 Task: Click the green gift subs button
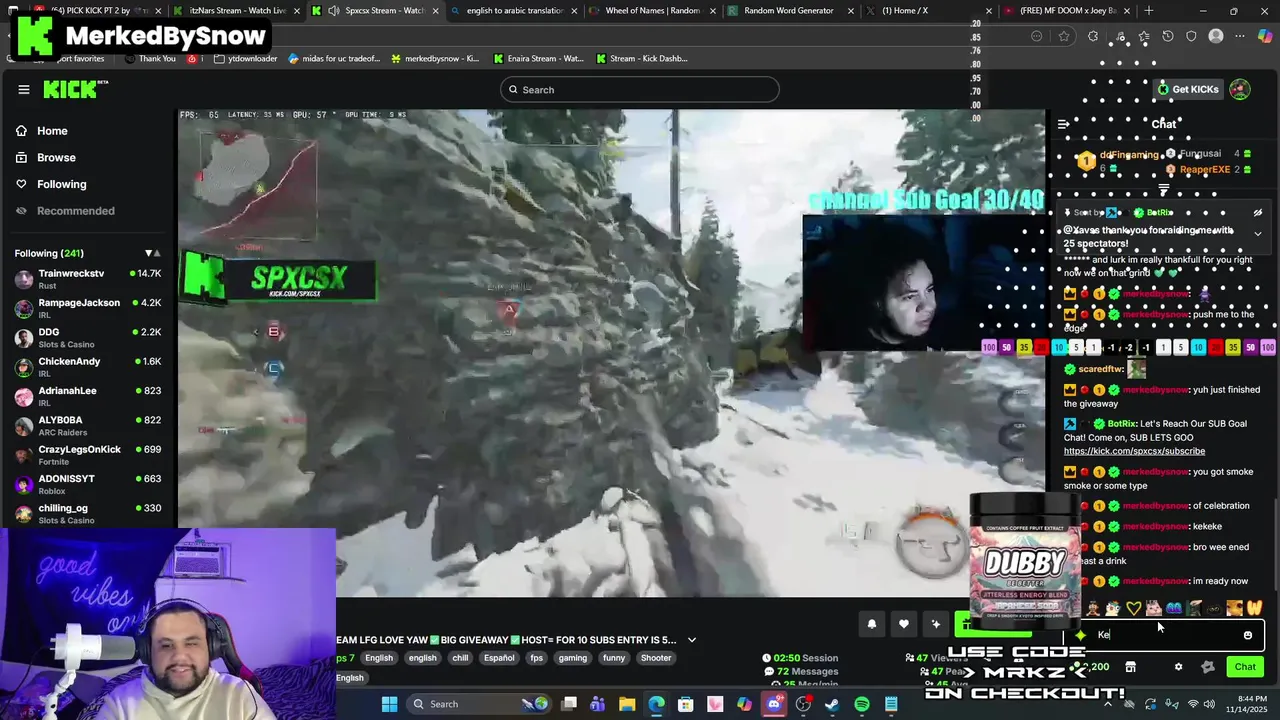tap(993, 624)
